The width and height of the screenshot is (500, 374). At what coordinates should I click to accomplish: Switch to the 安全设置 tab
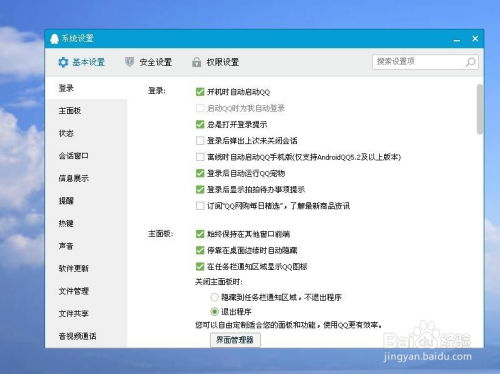[x=148, y=62]
